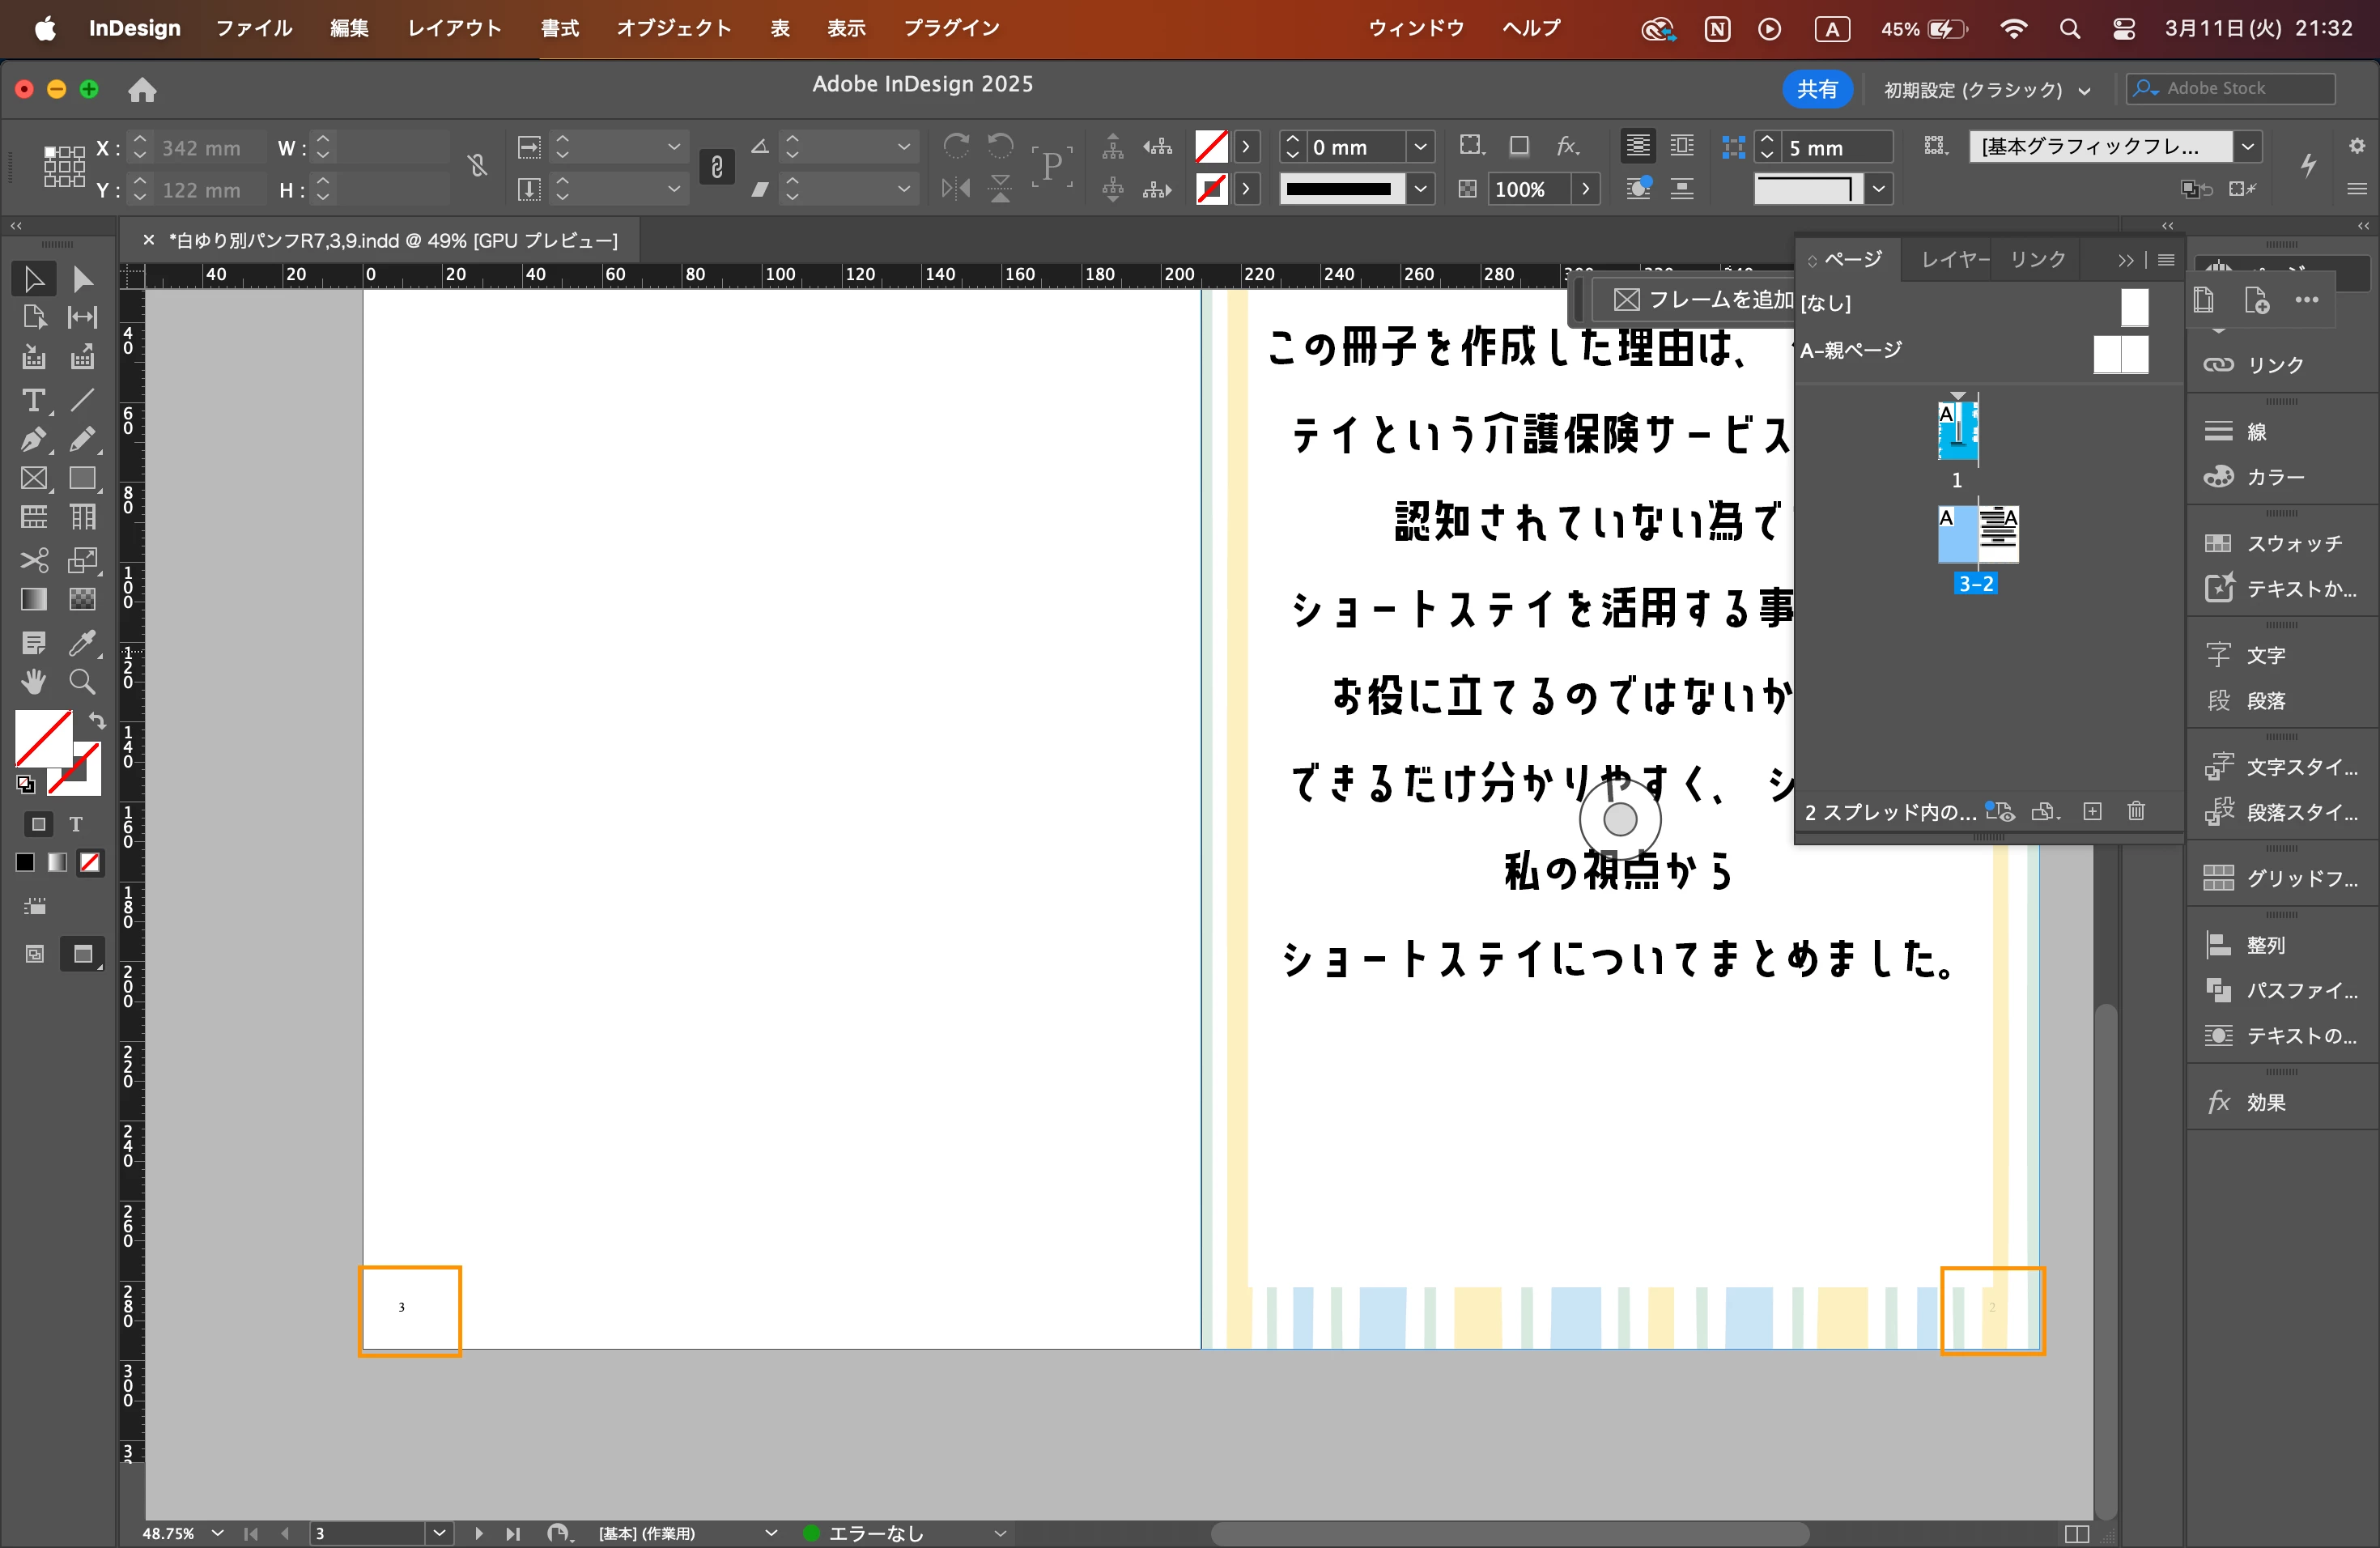This screenshot has width=2380, height=1548.
Task: Switch to the レイヤー tab
Action: click(x=1954, y=260)
